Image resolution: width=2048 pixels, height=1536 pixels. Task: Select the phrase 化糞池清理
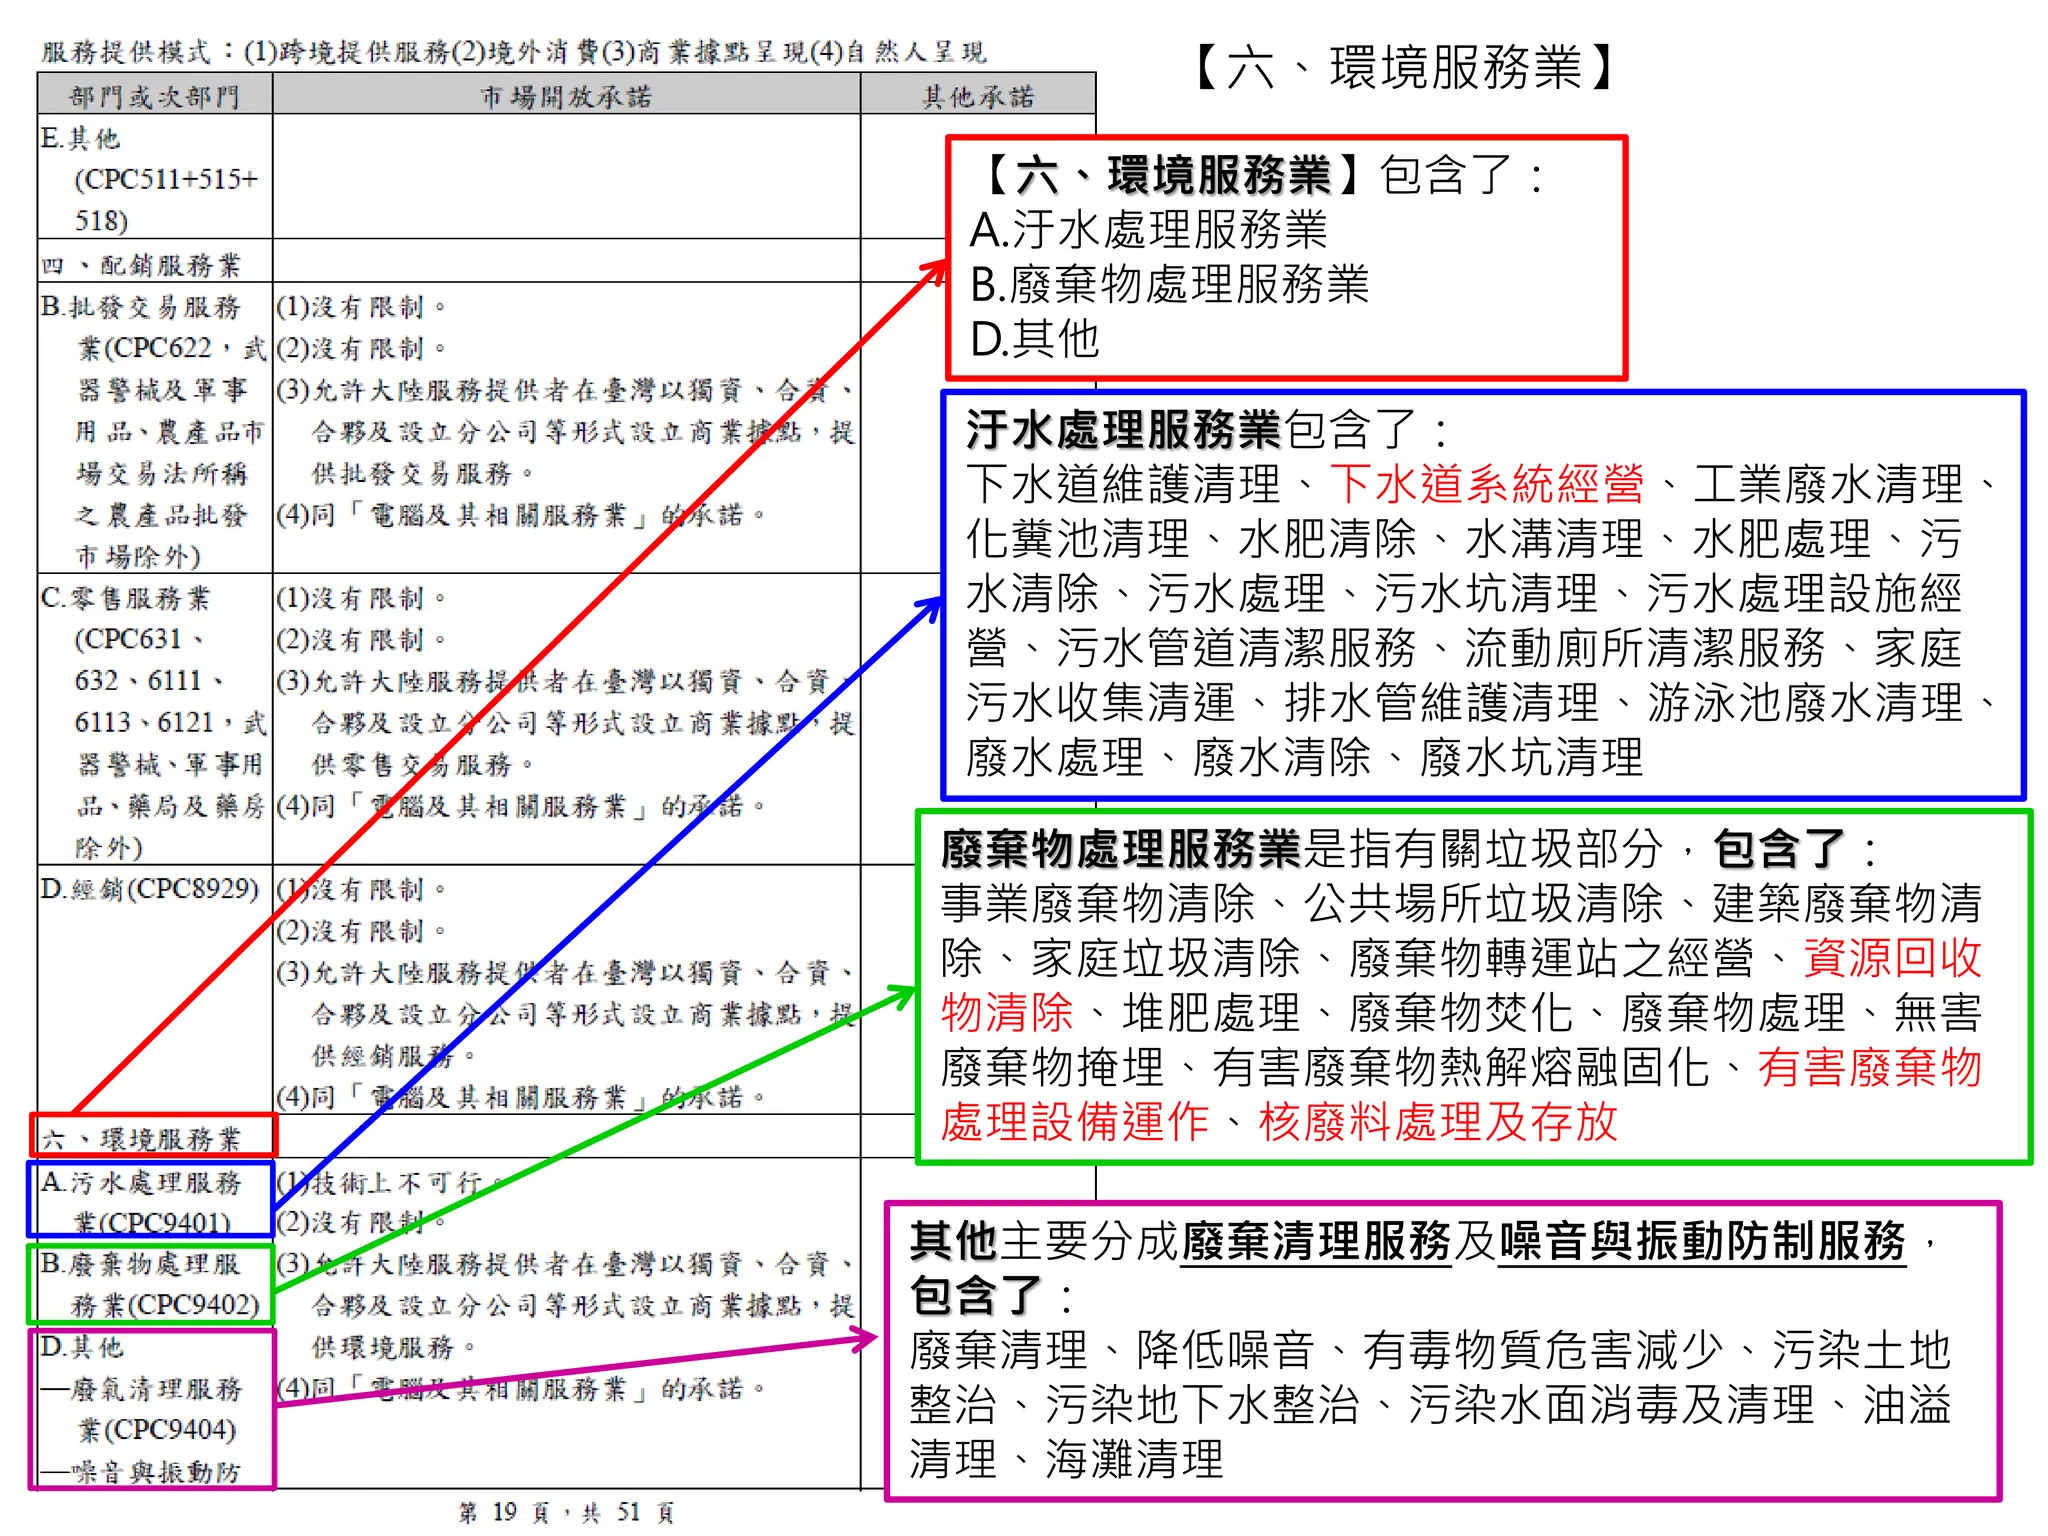coord(1077,539)
